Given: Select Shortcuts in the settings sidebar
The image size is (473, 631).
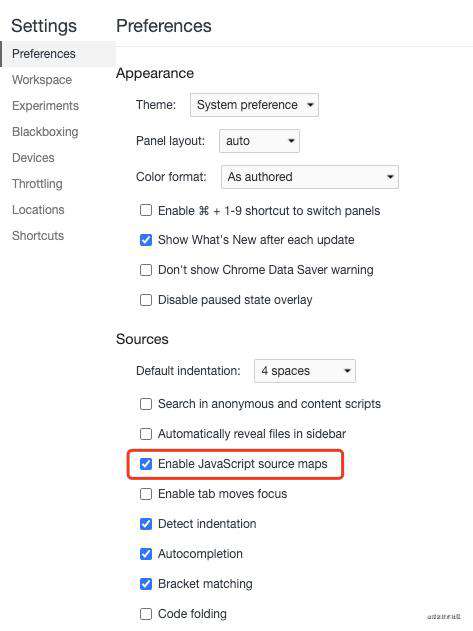Looking at the screenshot, I should tap(38, 235).
